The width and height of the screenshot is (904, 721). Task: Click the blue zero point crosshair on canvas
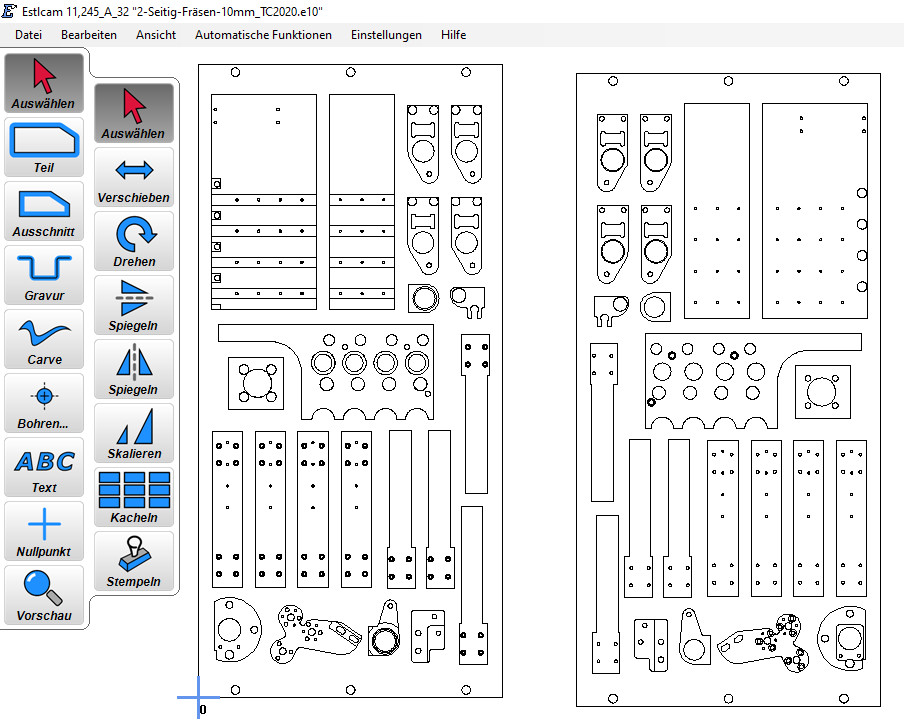pyautogui.click(x=198, y=697)
